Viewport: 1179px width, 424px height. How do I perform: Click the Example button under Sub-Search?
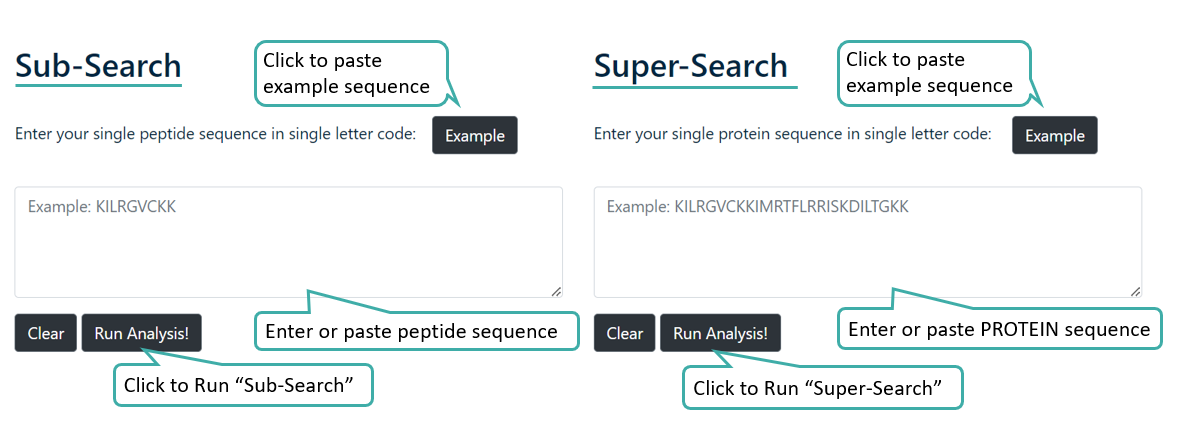[475, 135]
